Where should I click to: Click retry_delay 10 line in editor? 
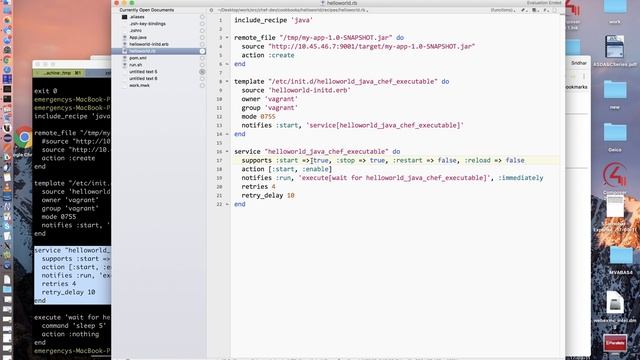[x=268, y=195]
